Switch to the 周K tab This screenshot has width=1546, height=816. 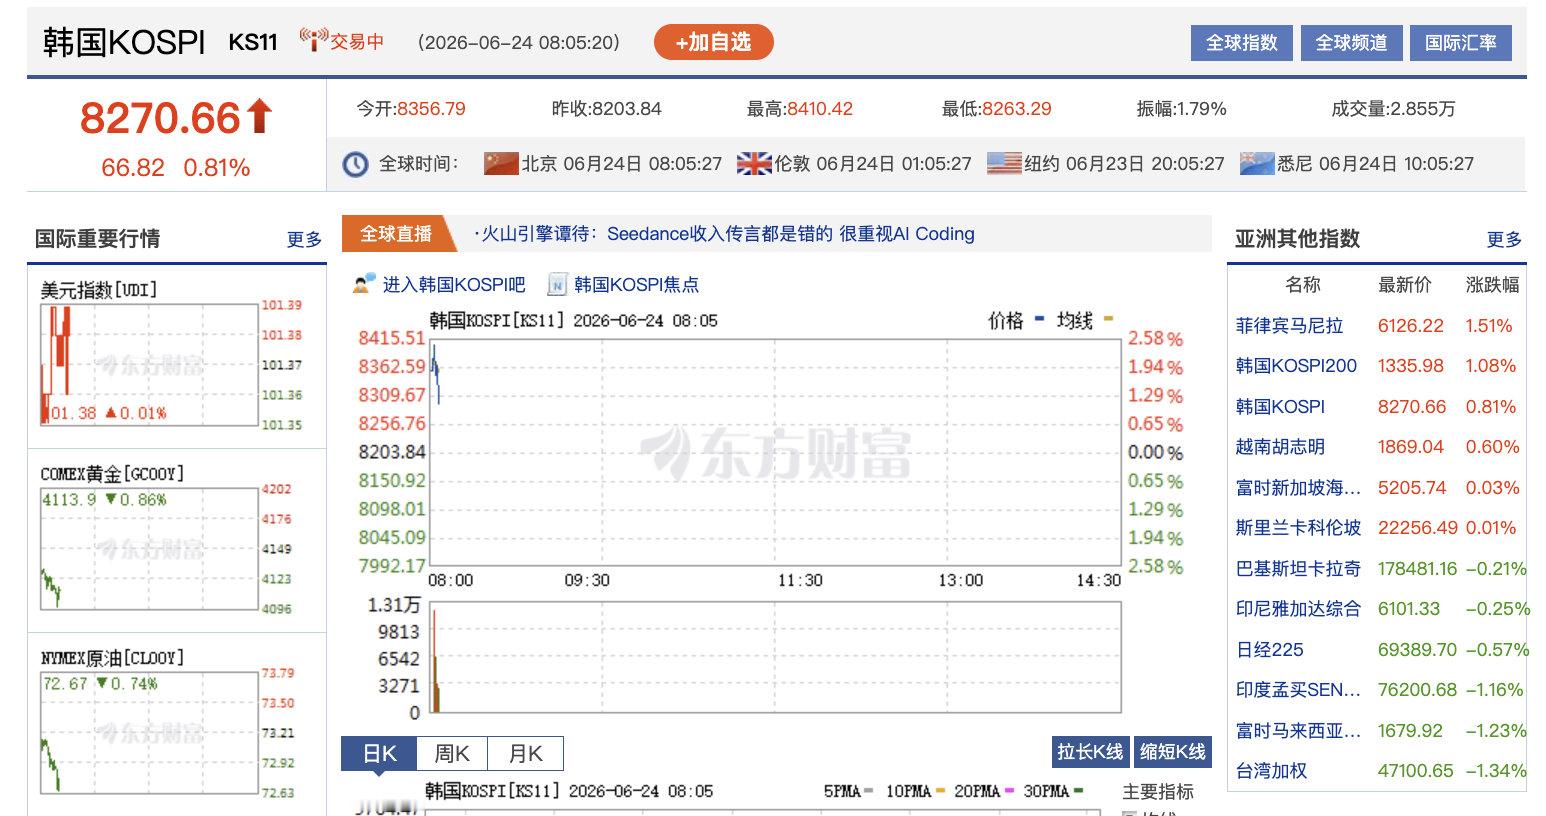(452, 753)
